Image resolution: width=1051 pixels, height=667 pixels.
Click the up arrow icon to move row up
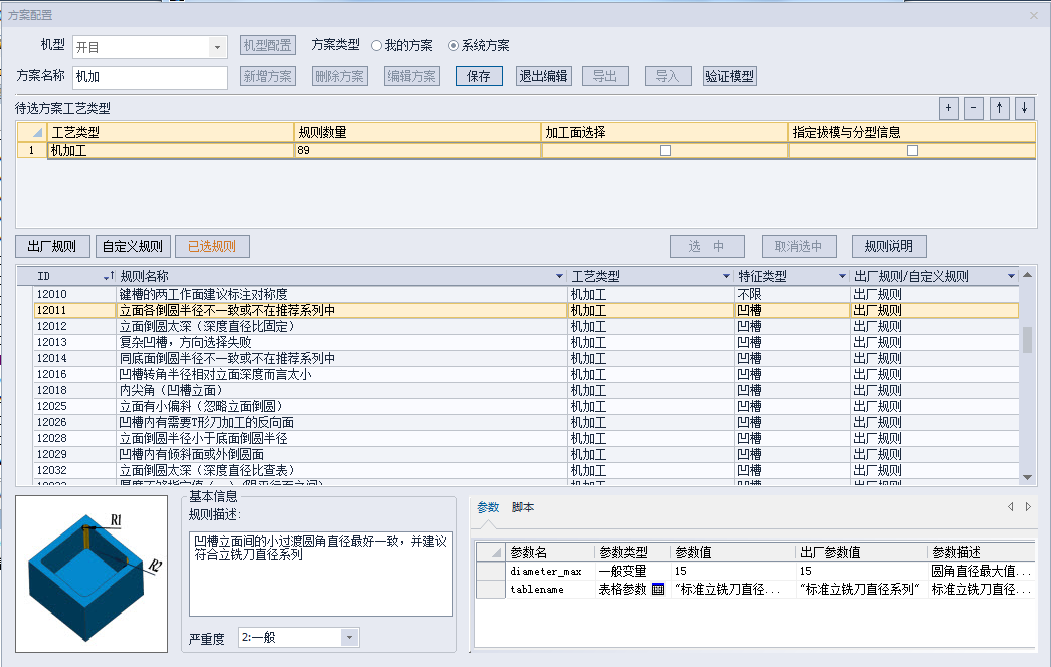(999, 107)
